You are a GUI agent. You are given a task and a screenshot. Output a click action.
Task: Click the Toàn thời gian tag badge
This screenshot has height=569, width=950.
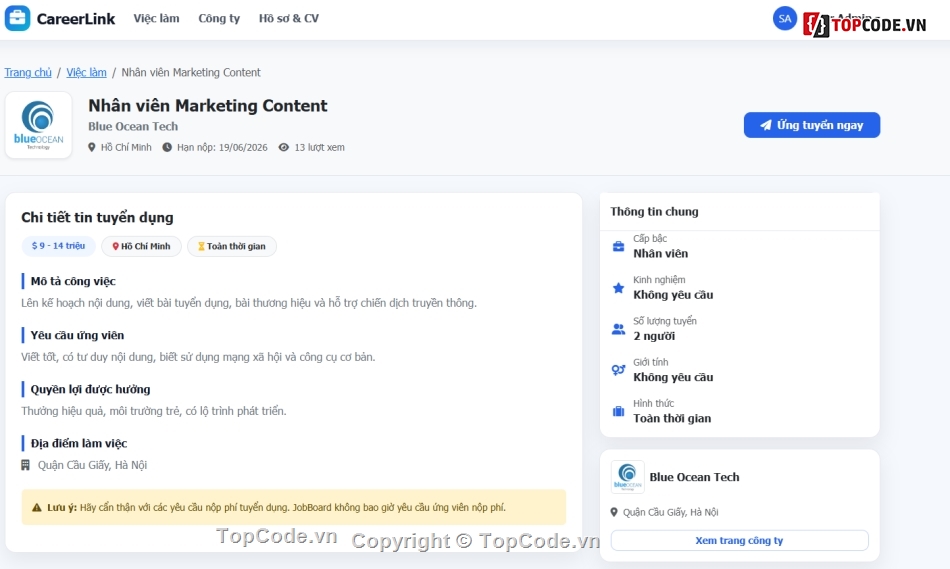(x=231, y=246)
